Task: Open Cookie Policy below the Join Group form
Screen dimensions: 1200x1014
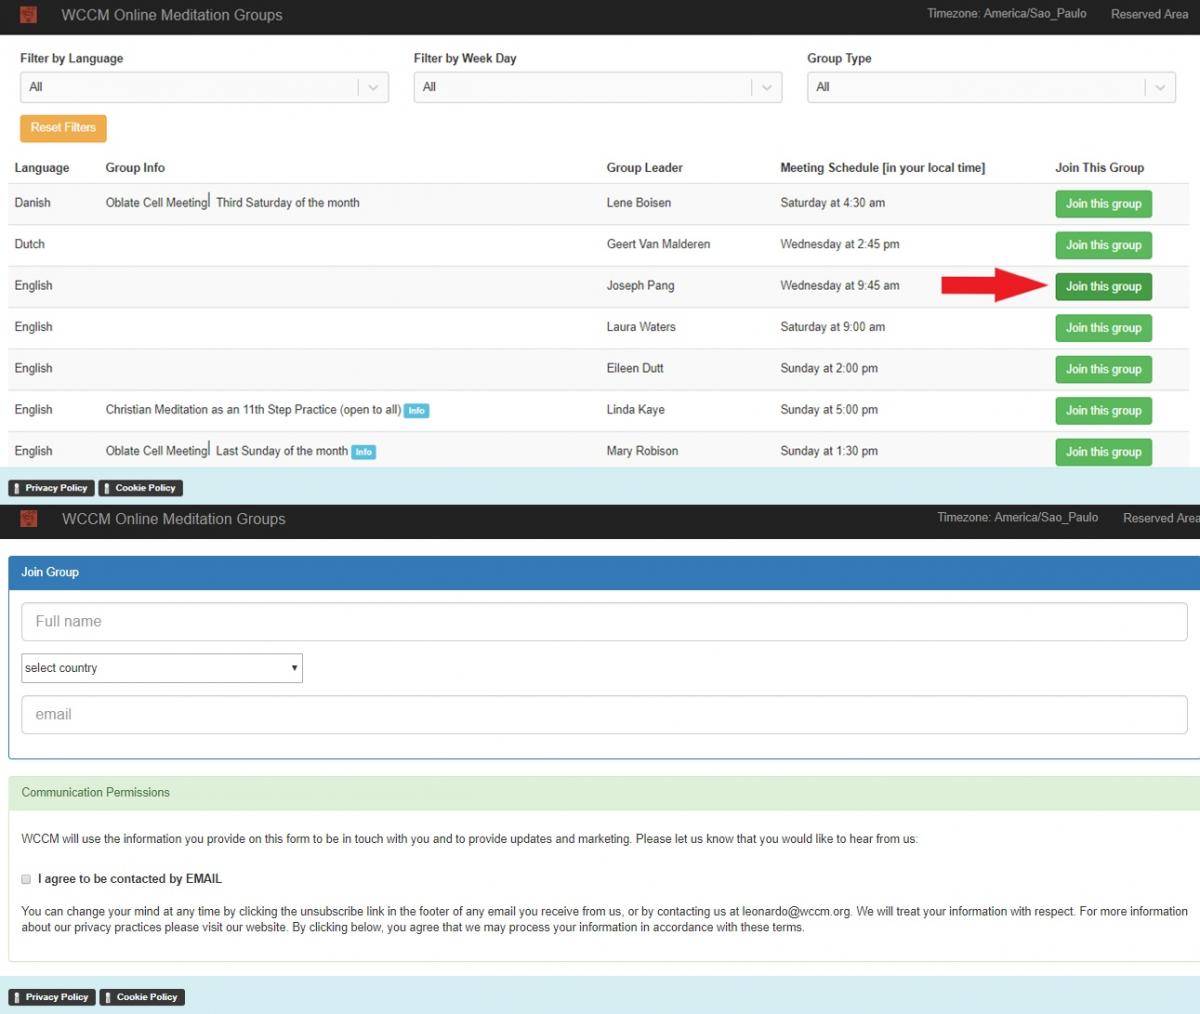Action: click(x=142, y=997)
